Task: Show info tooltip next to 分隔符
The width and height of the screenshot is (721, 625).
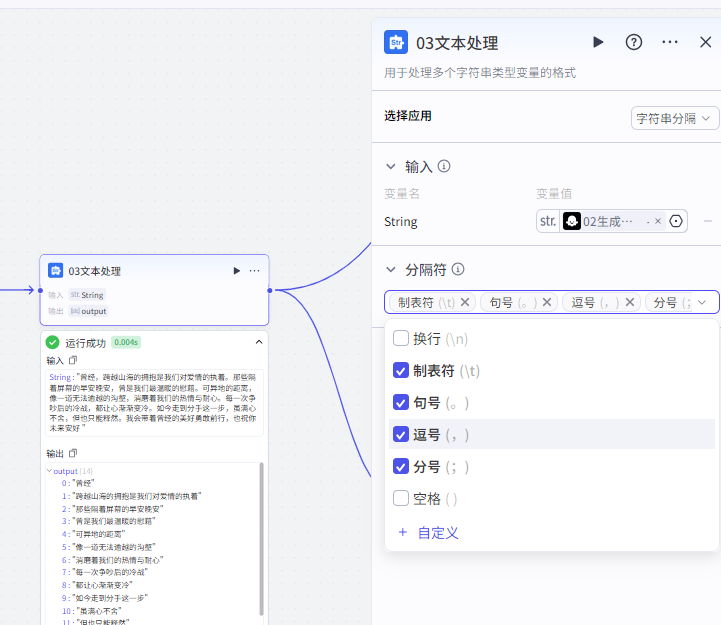Action: (458, 269)
